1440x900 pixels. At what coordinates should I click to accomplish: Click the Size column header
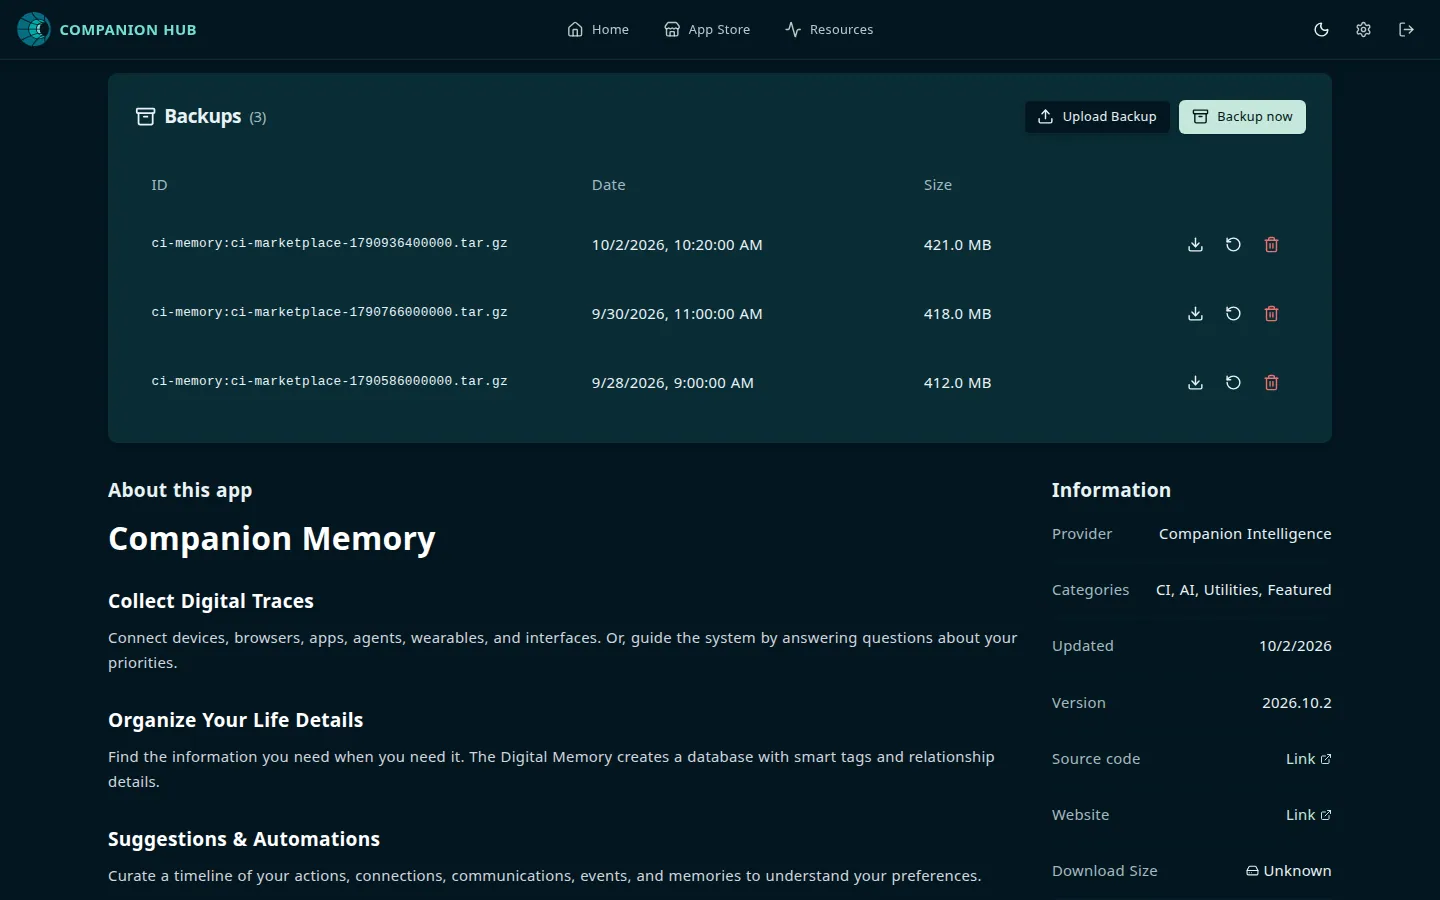pyautogui.click(x=938, y=185)
